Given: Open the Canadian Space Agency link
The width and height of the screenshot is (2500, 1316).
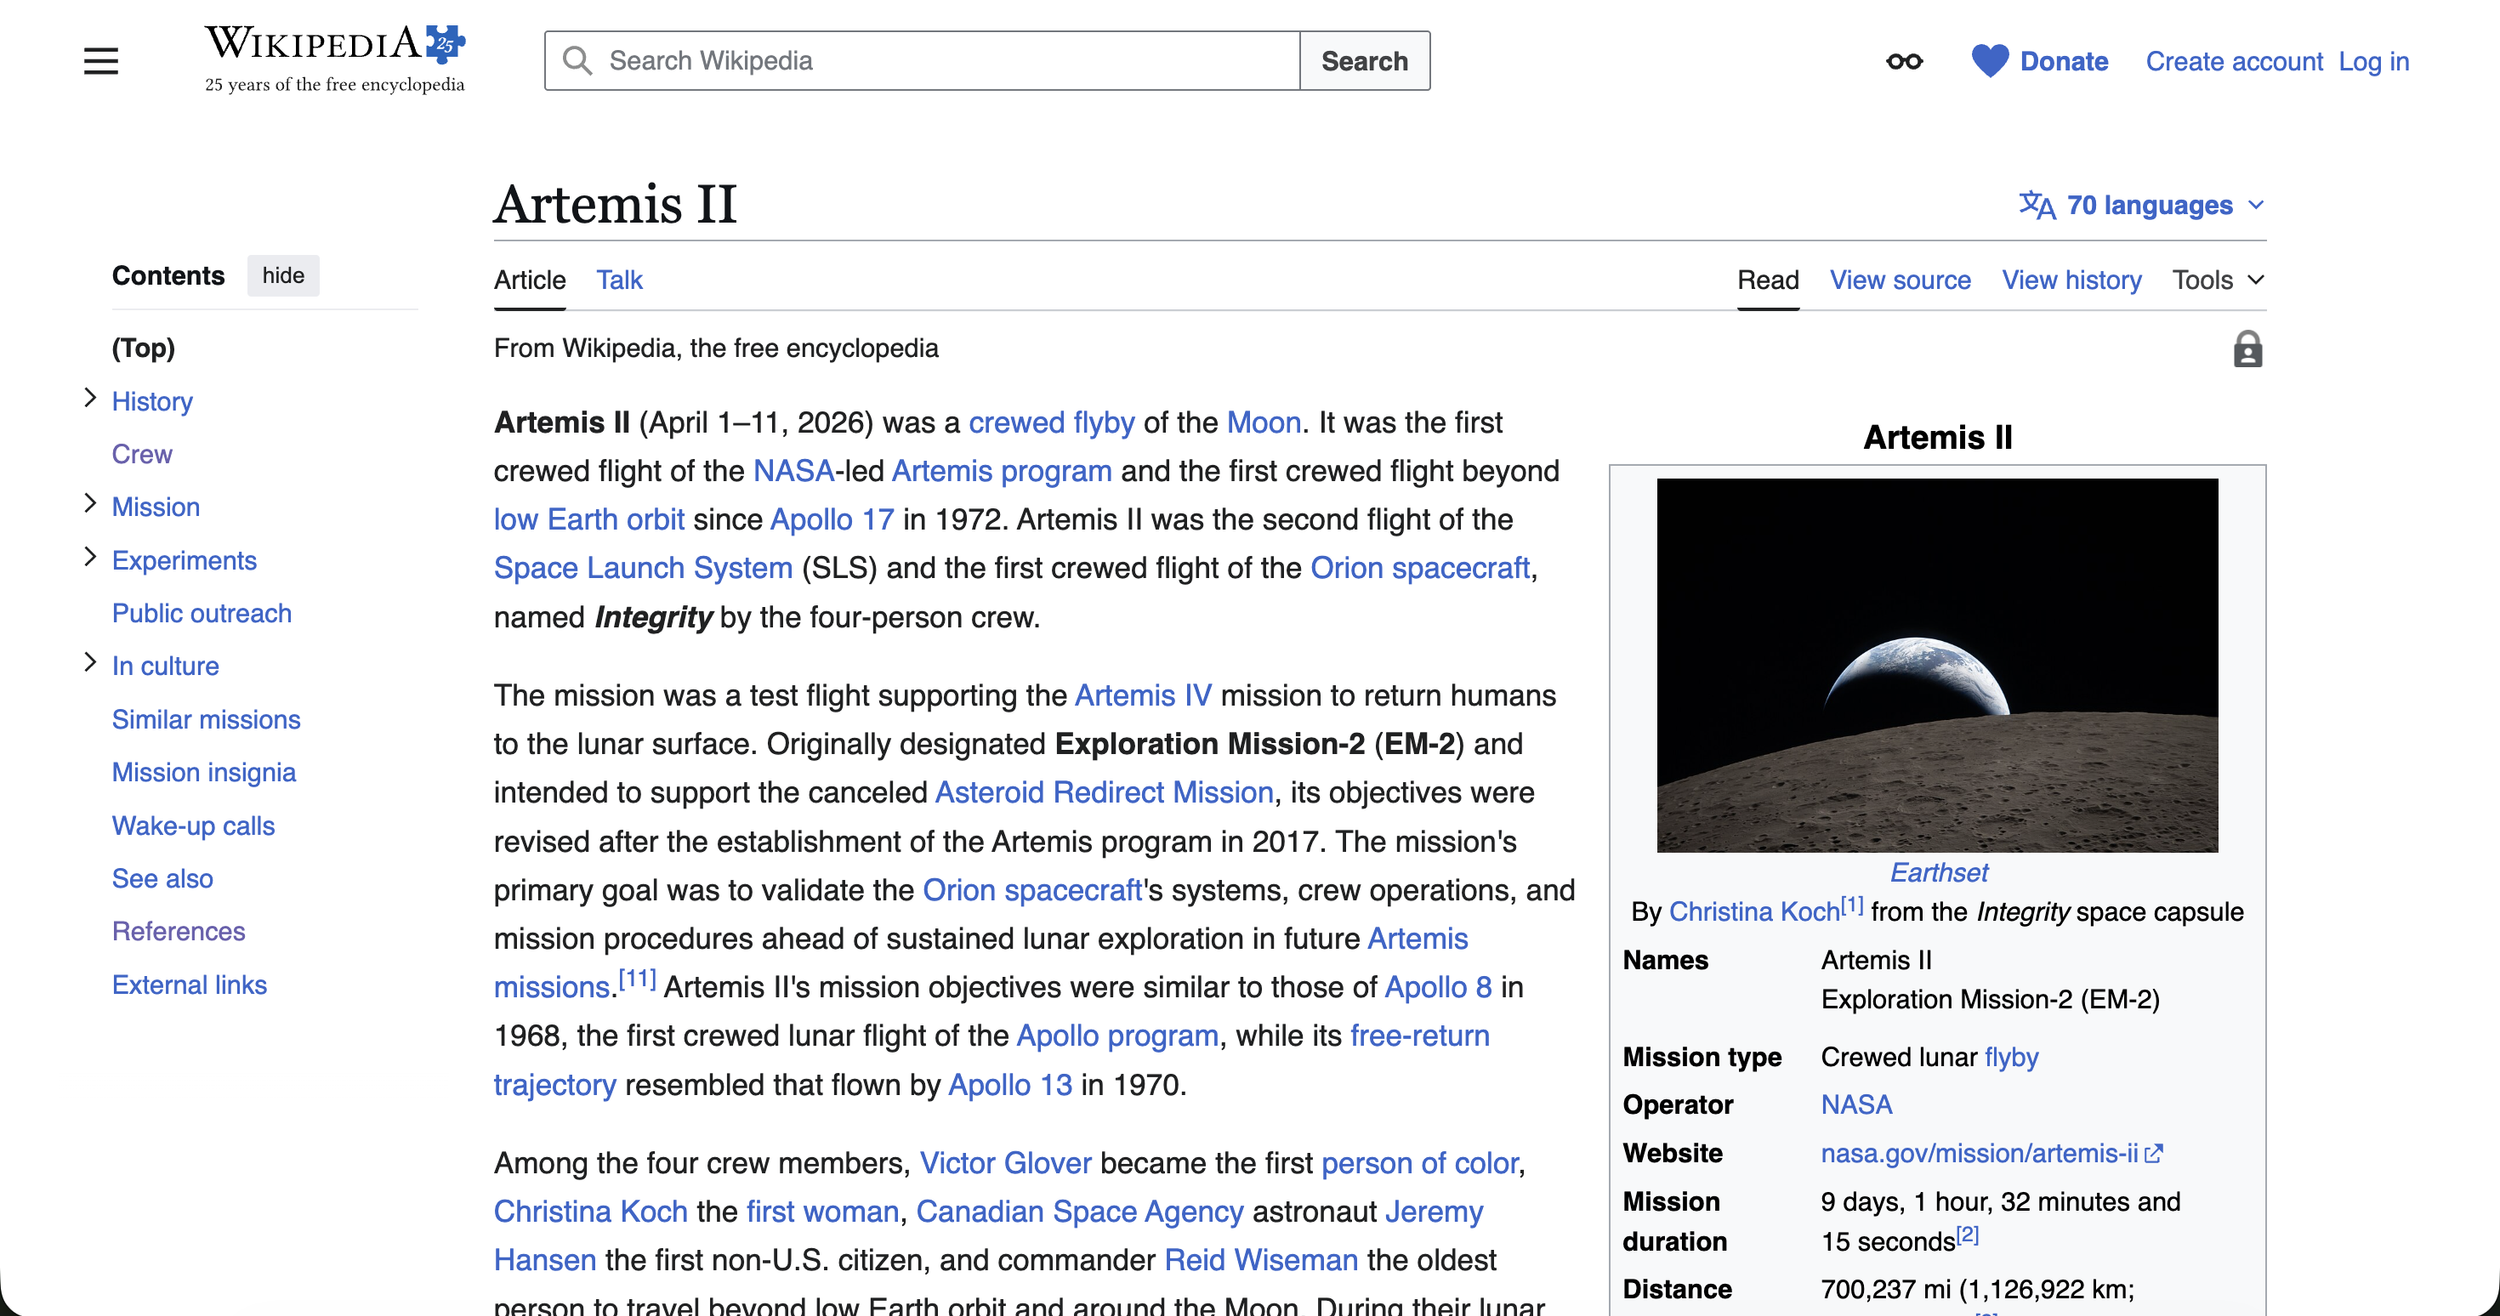Looking at the screenshot, I should pyautogui.click(x=1080, y=1212).
